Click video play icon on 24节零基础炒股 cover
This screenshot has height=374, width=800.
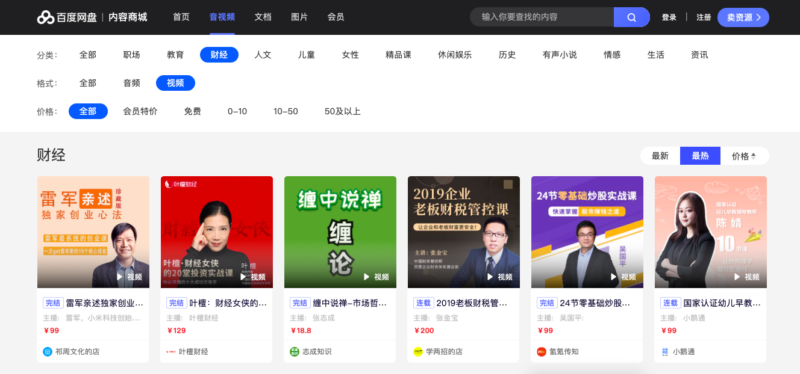tap(614, 277)
